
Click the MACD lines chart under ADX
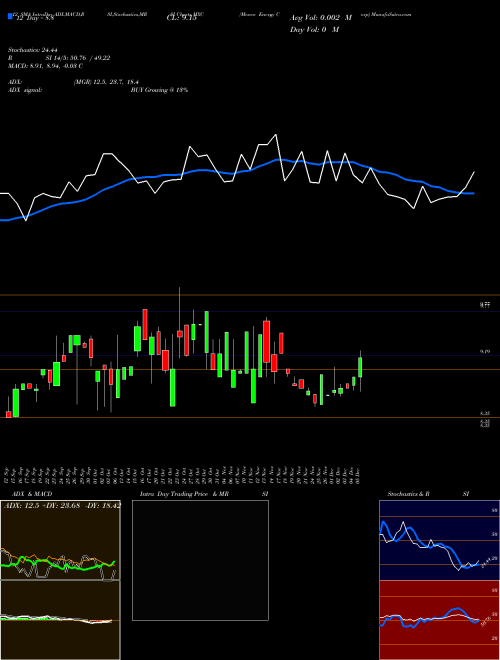[x=60, y=620]
